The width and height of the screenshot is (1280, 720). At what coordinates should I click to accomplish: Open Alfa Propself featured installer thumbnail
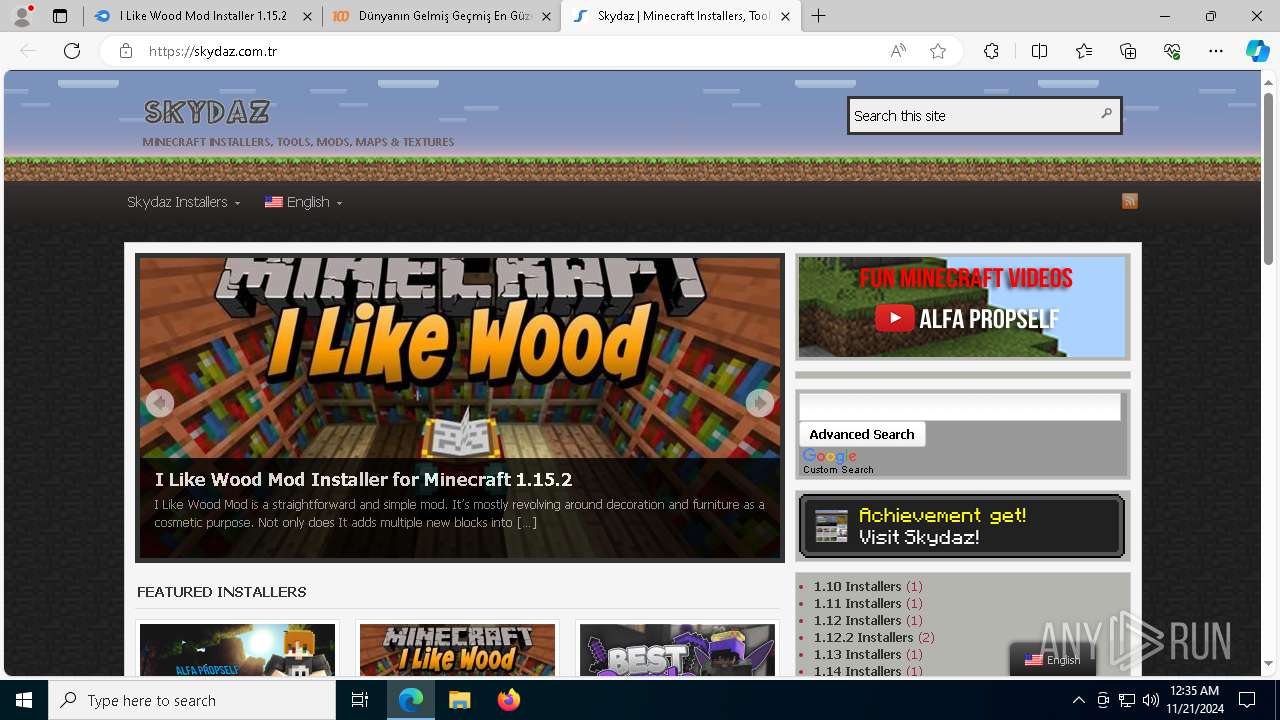(237, 648)
